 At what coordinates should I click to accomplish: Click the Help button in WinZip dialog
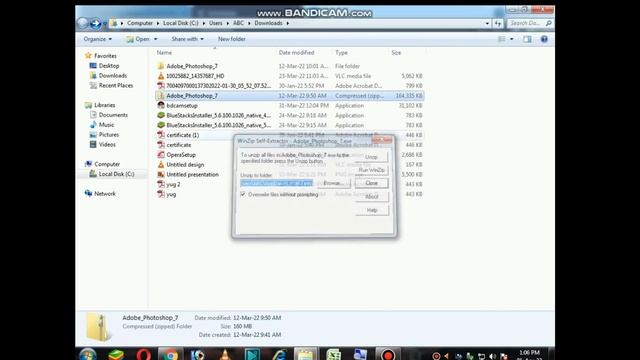click(x=371, y=210)
